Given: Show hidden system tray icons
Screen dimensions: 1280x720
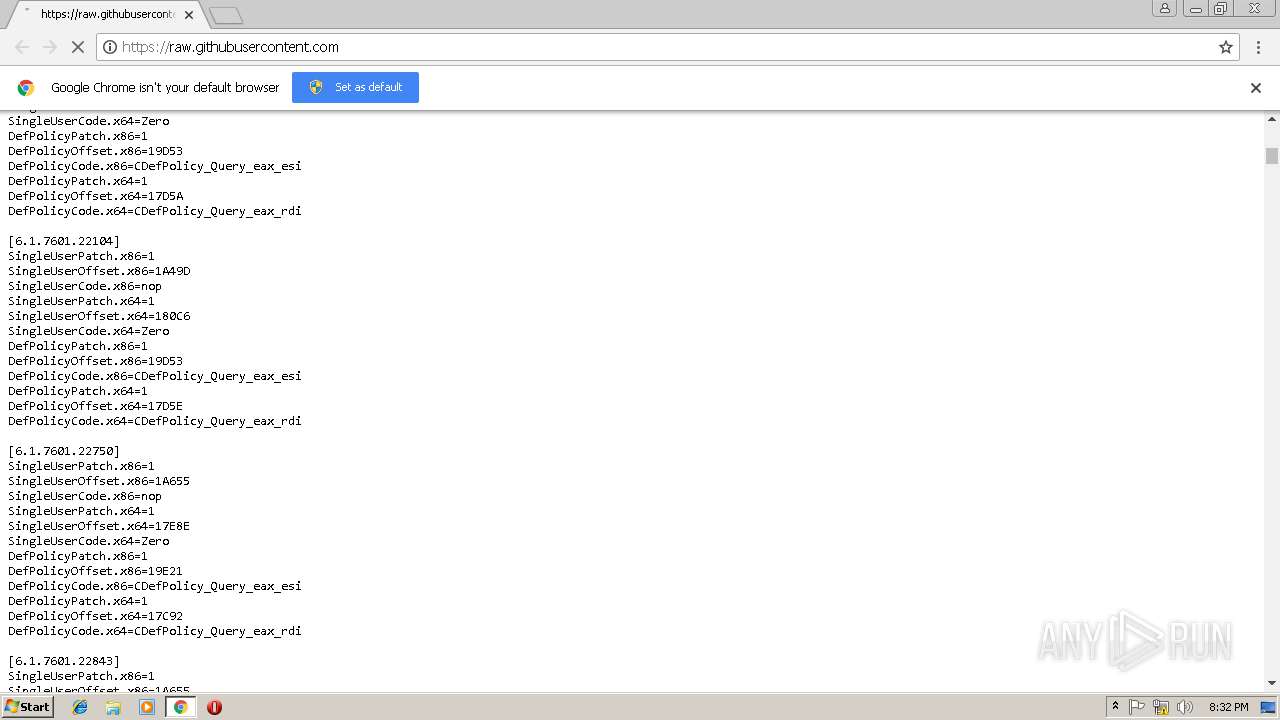Looking at the screenshot, I should tap(1115, 707).
